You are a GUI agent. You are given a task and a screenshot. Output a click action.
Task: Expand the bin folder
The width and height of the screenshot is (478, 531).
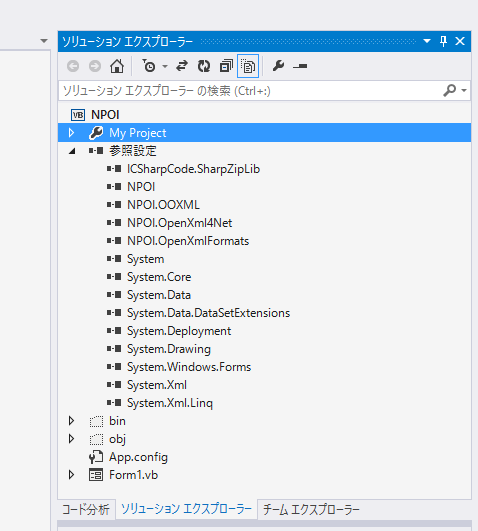pos(71,421)
